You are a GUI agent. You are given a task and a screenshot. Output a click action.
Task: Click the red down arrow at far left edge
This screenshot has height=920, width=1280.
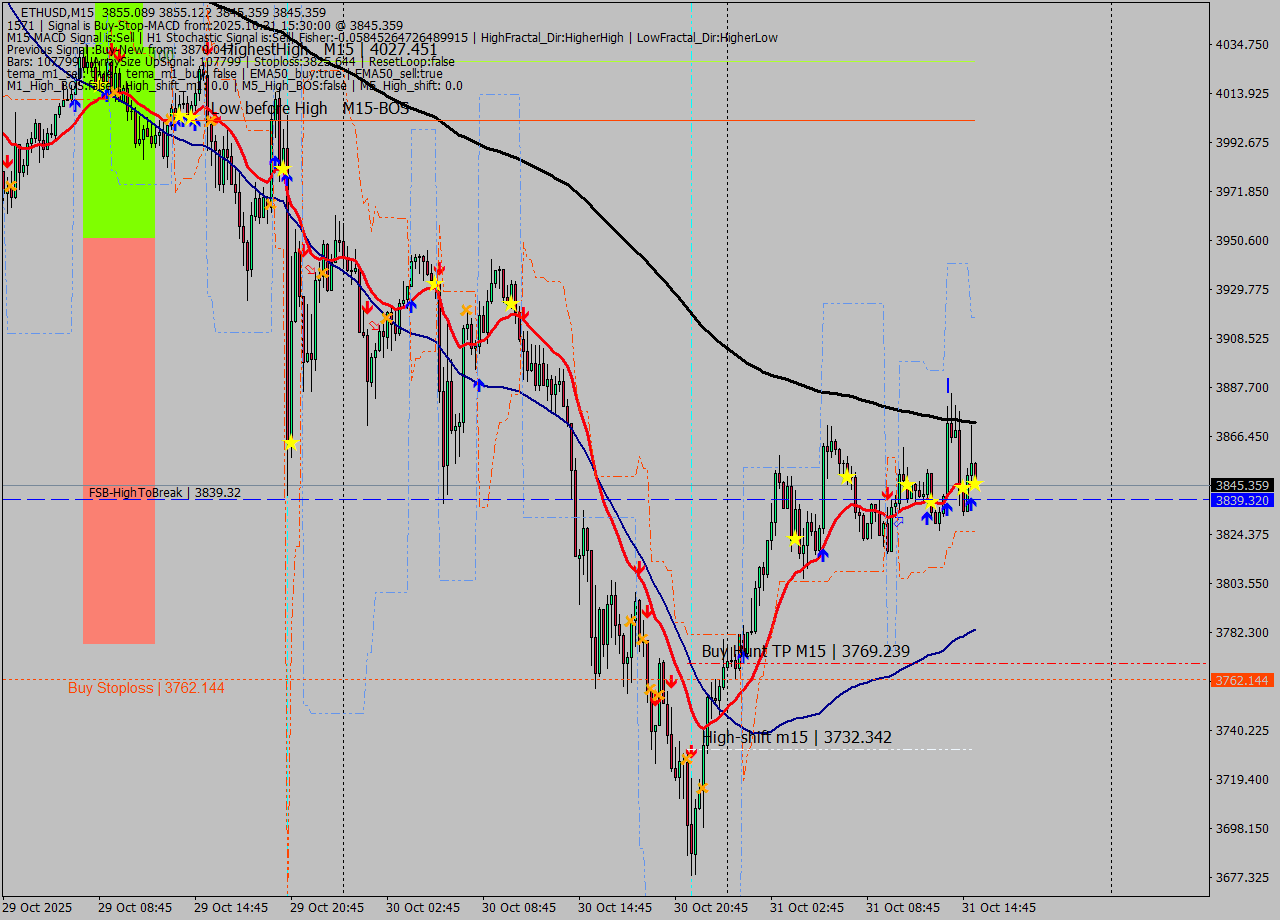coord(8,162)
